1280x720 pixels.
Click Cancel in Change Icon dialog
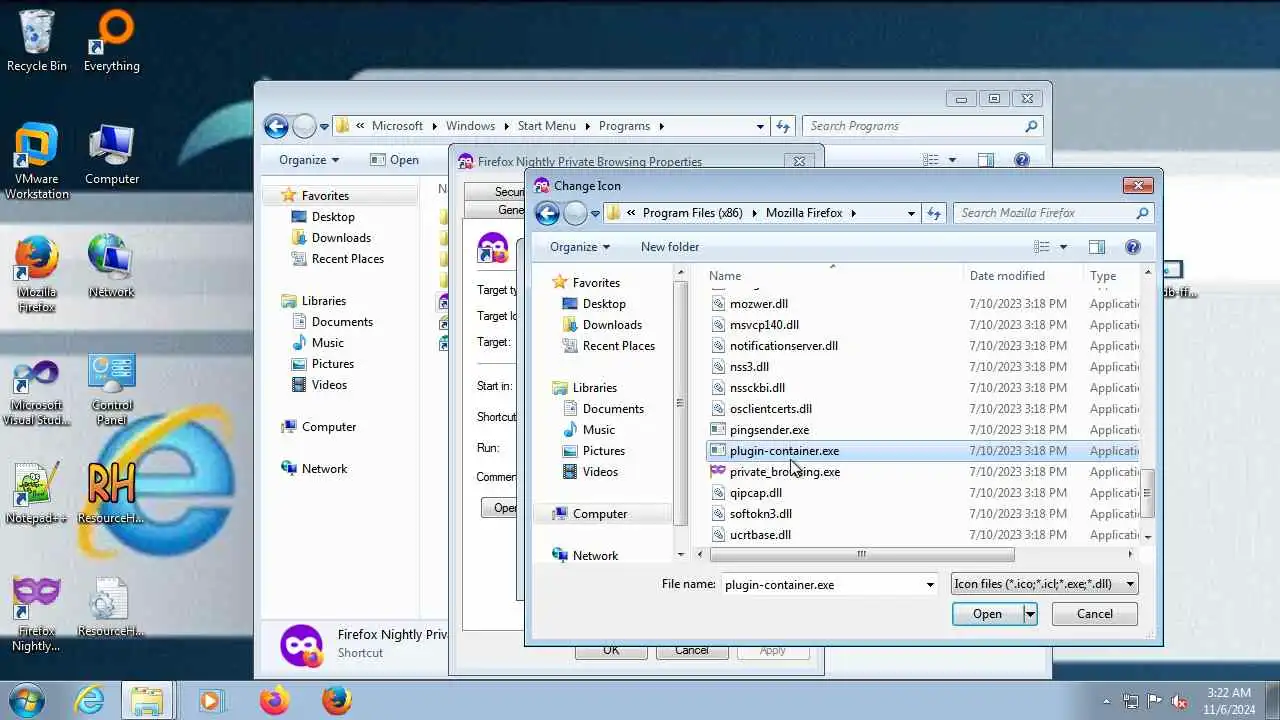click(x=1094, y=614)
